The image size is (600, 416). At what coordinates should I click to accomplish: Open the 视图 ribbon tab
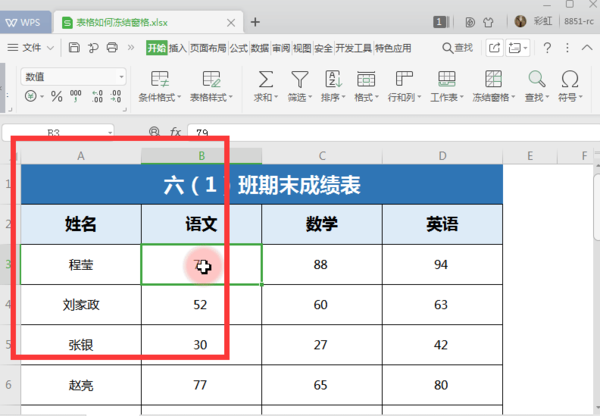click(302, 48)
